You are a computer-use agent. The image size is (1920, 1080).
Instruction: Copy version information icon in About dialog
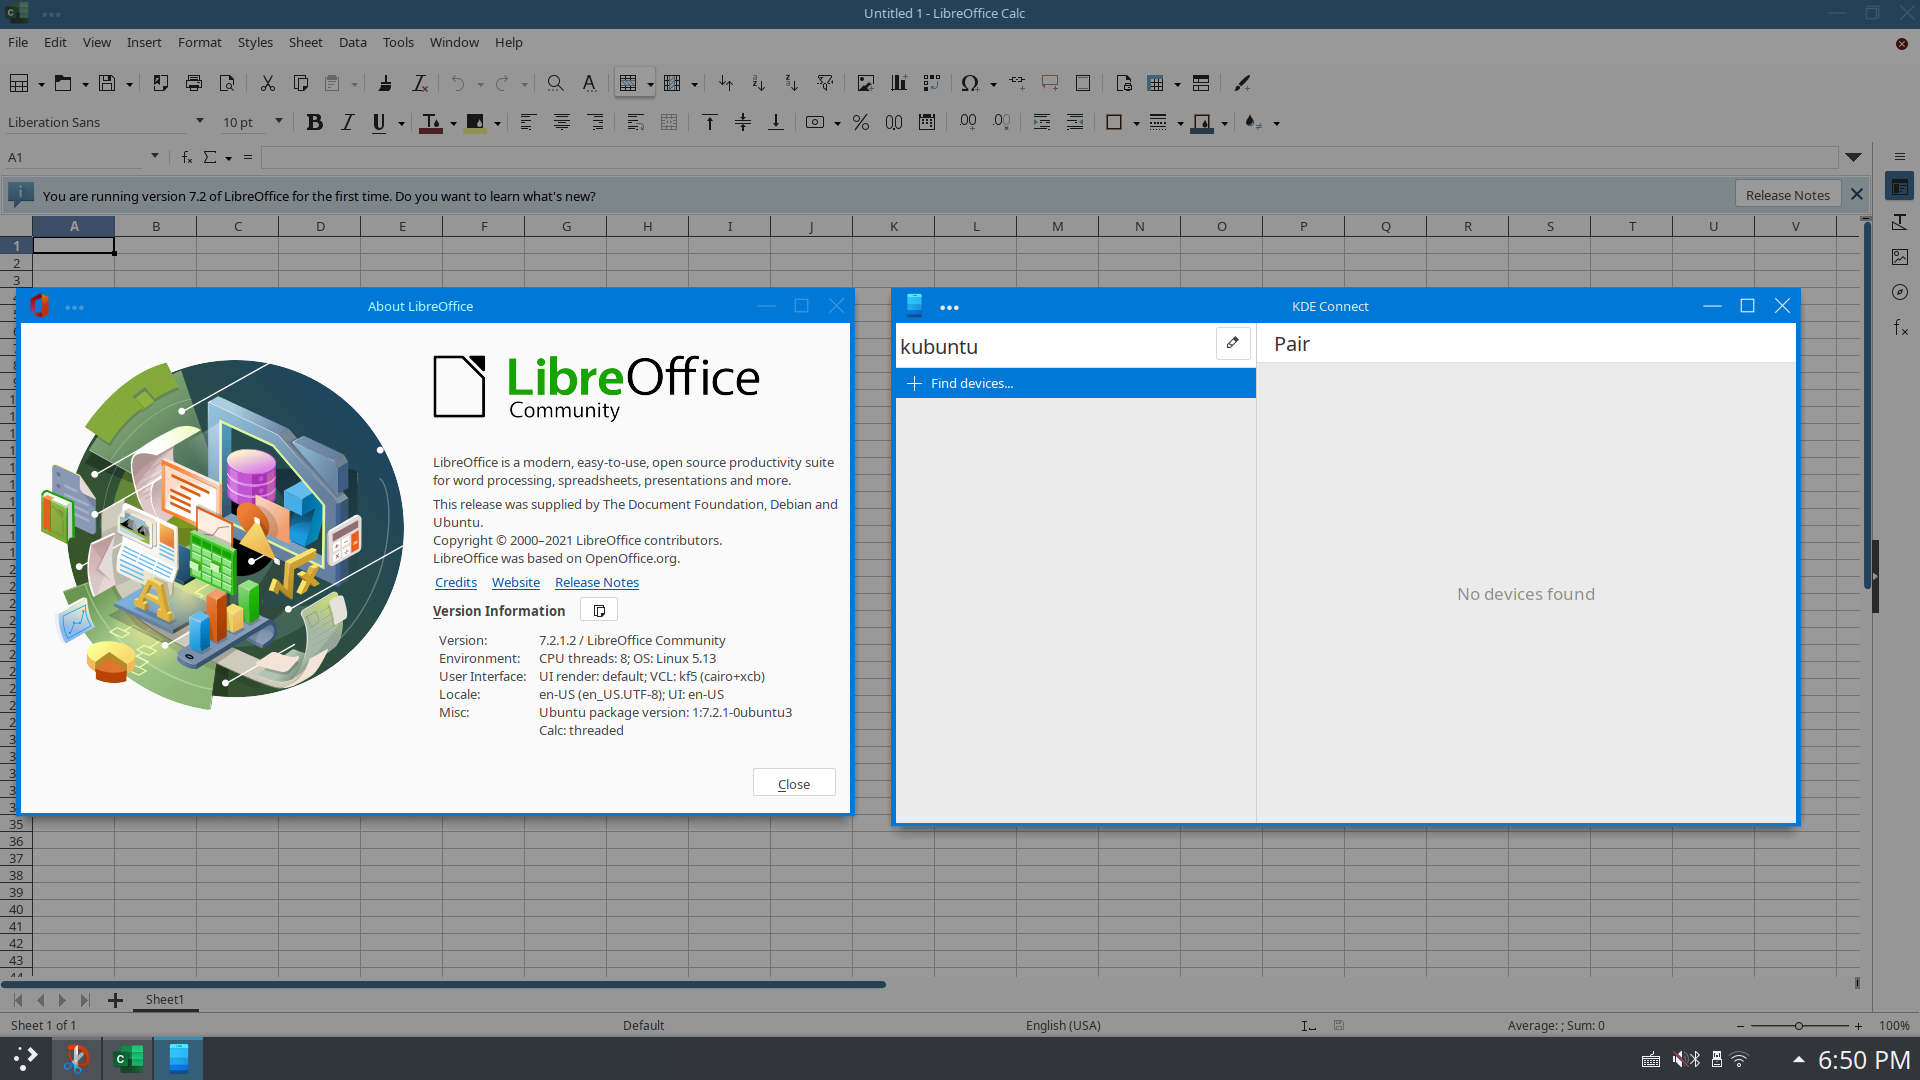[599, 610]
